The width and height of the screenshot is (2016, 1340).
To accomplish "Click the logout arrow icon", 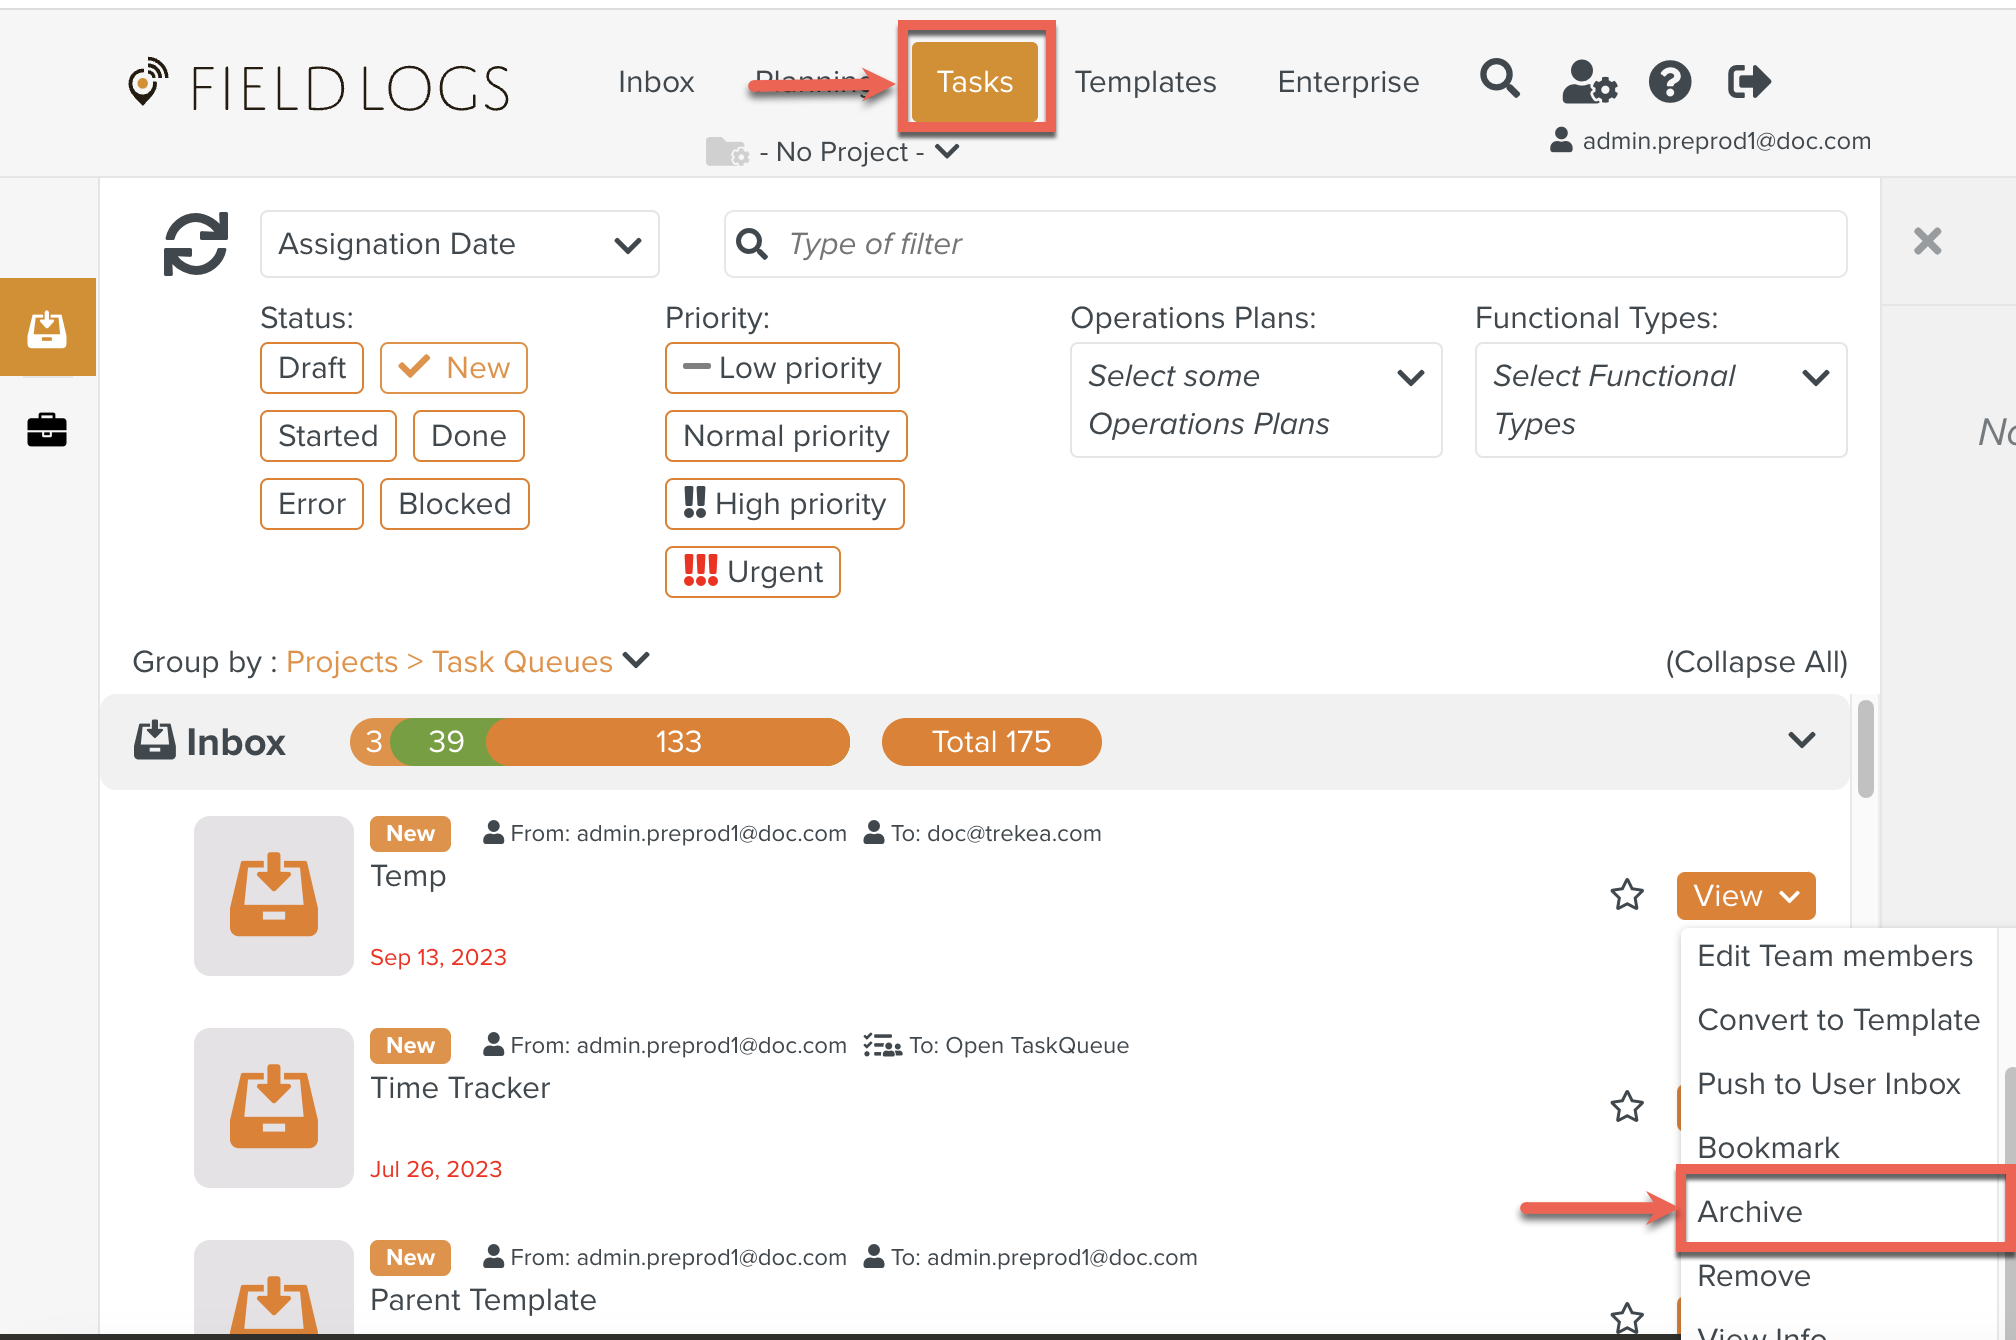I will (x=1749, y=82).
